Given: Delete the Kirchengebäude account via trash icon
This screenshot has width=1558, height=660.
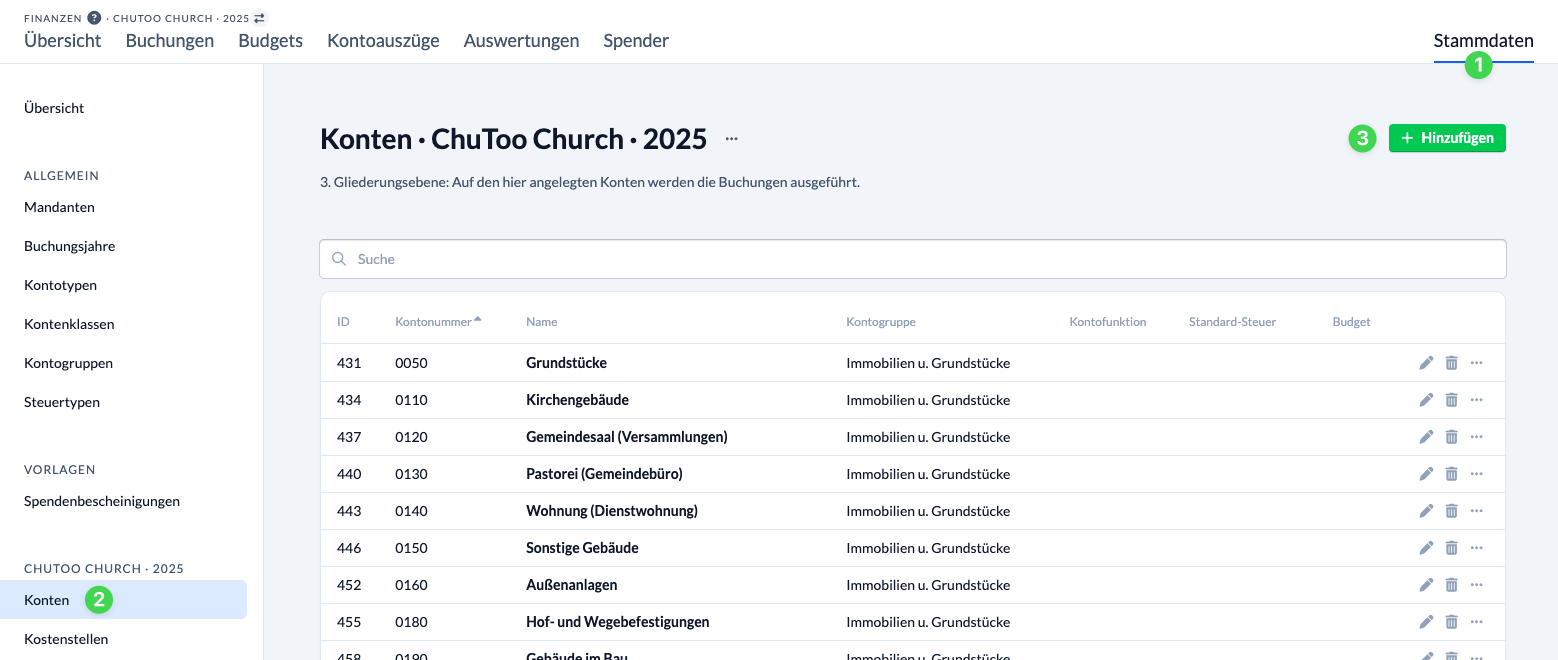Looking at the screenshot, I should coord(1451,400).
